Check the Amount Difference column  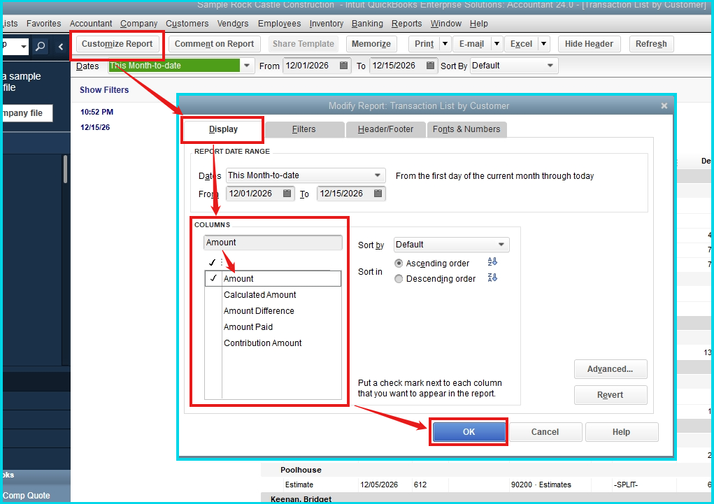tap(213, 311)
